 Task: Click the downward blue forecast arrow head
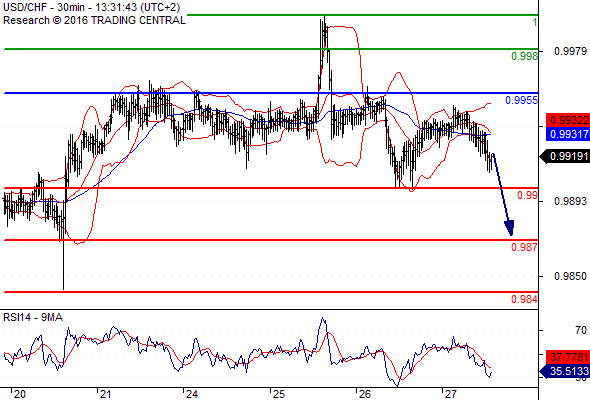pos(509,228)
